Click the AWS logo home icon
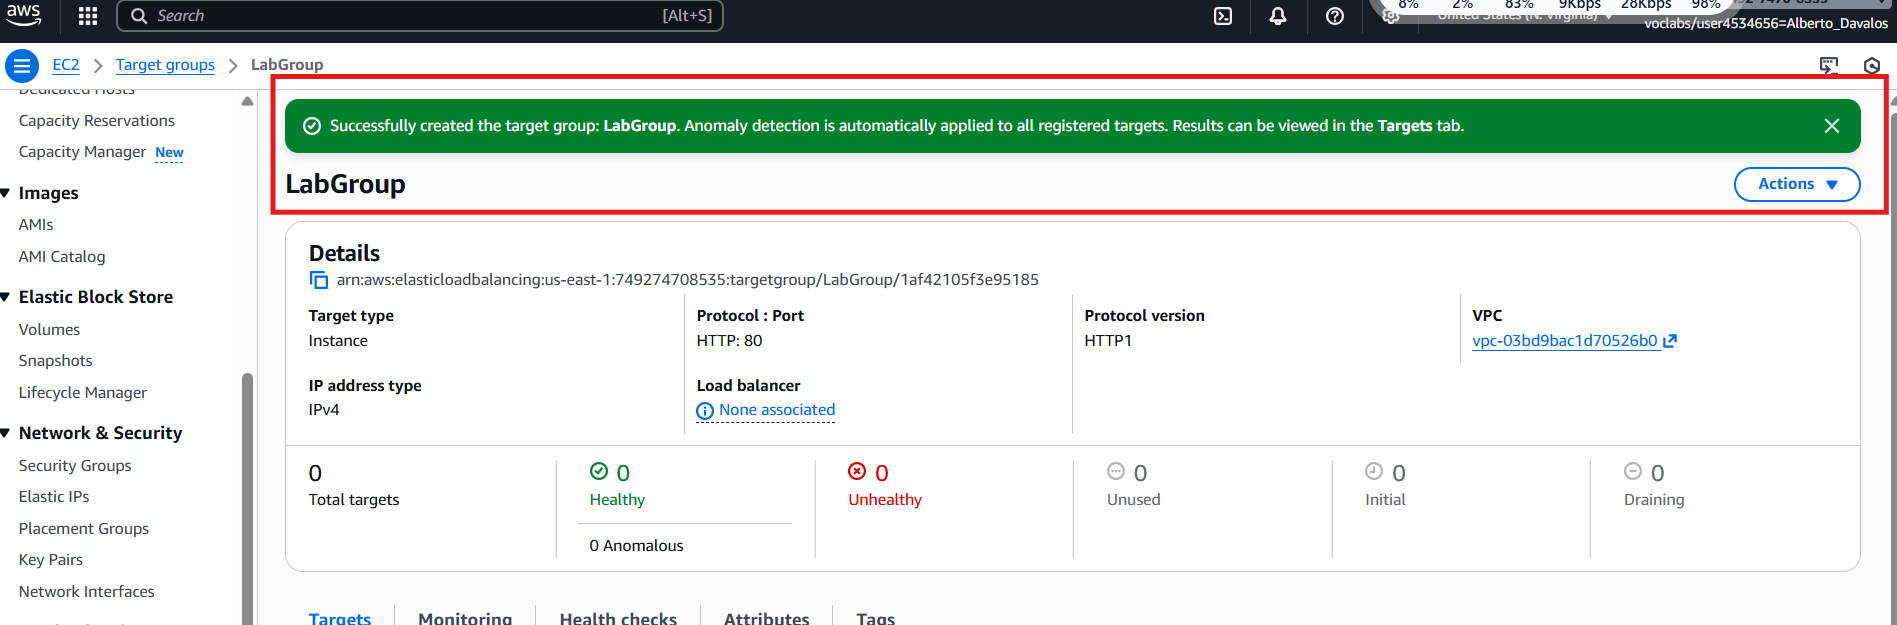 point(23,14)
